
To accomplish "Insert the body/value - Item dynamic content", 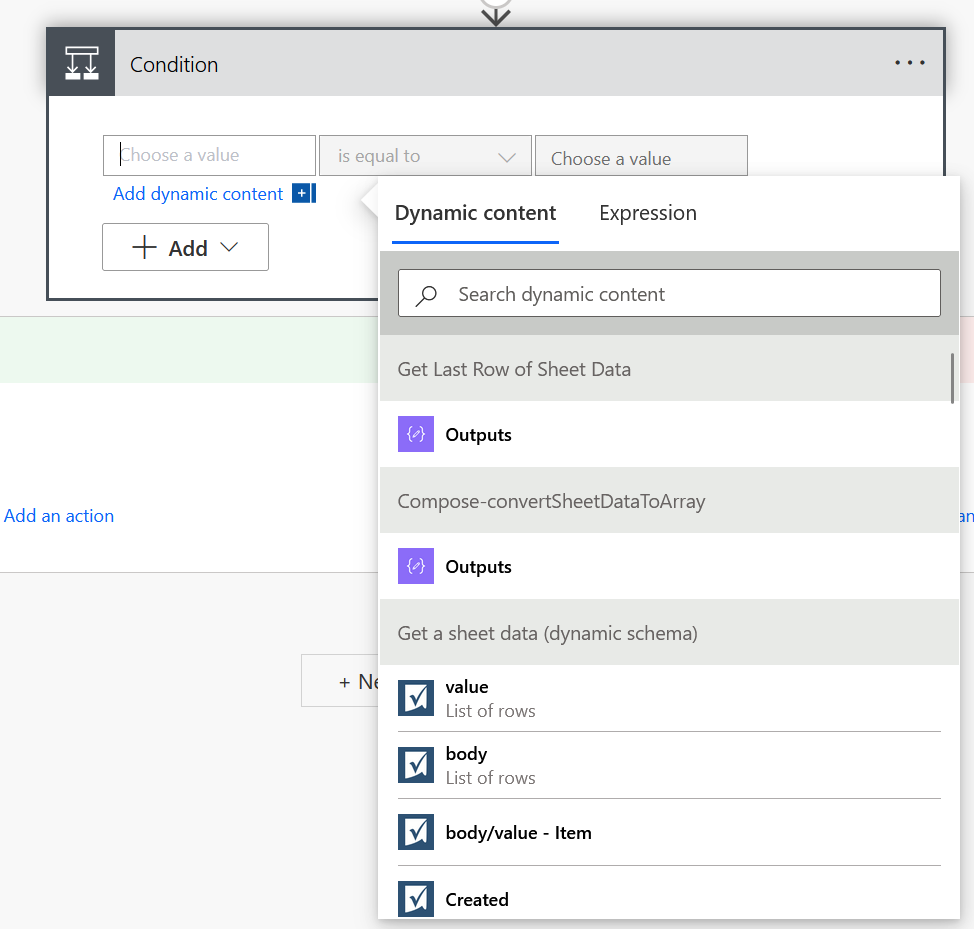I will tap(518, 833).
